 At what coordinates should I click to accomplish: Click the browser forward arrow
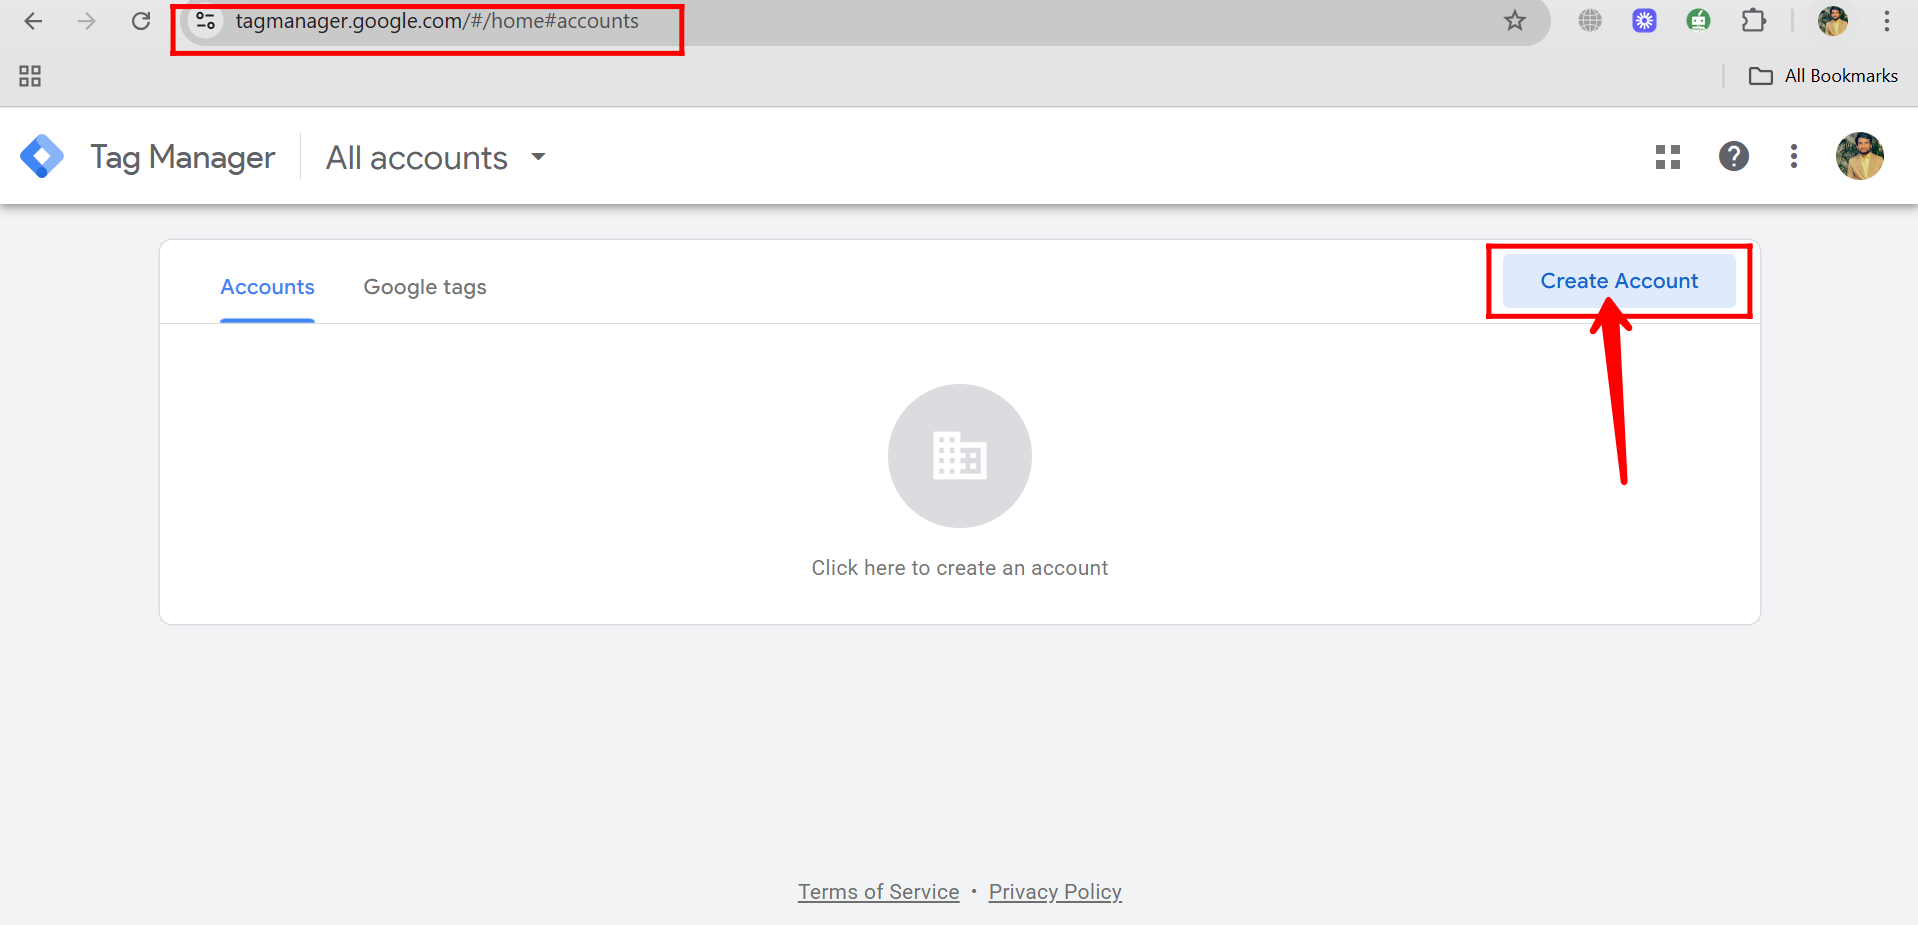tap(87, 21)
